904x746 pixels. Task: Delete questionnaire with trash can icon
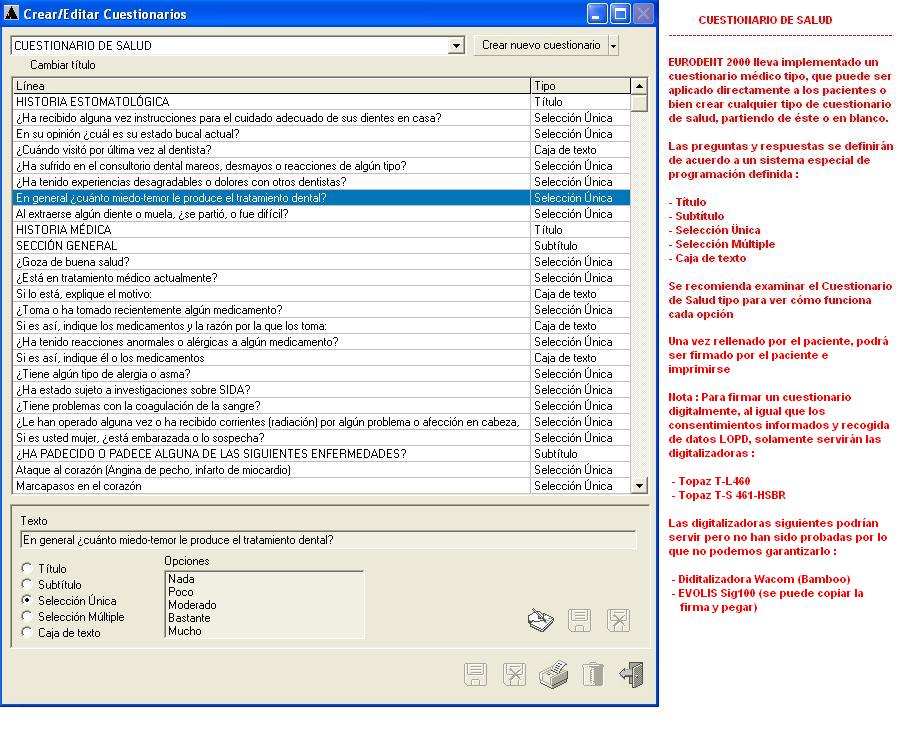[x=593, y=674]
